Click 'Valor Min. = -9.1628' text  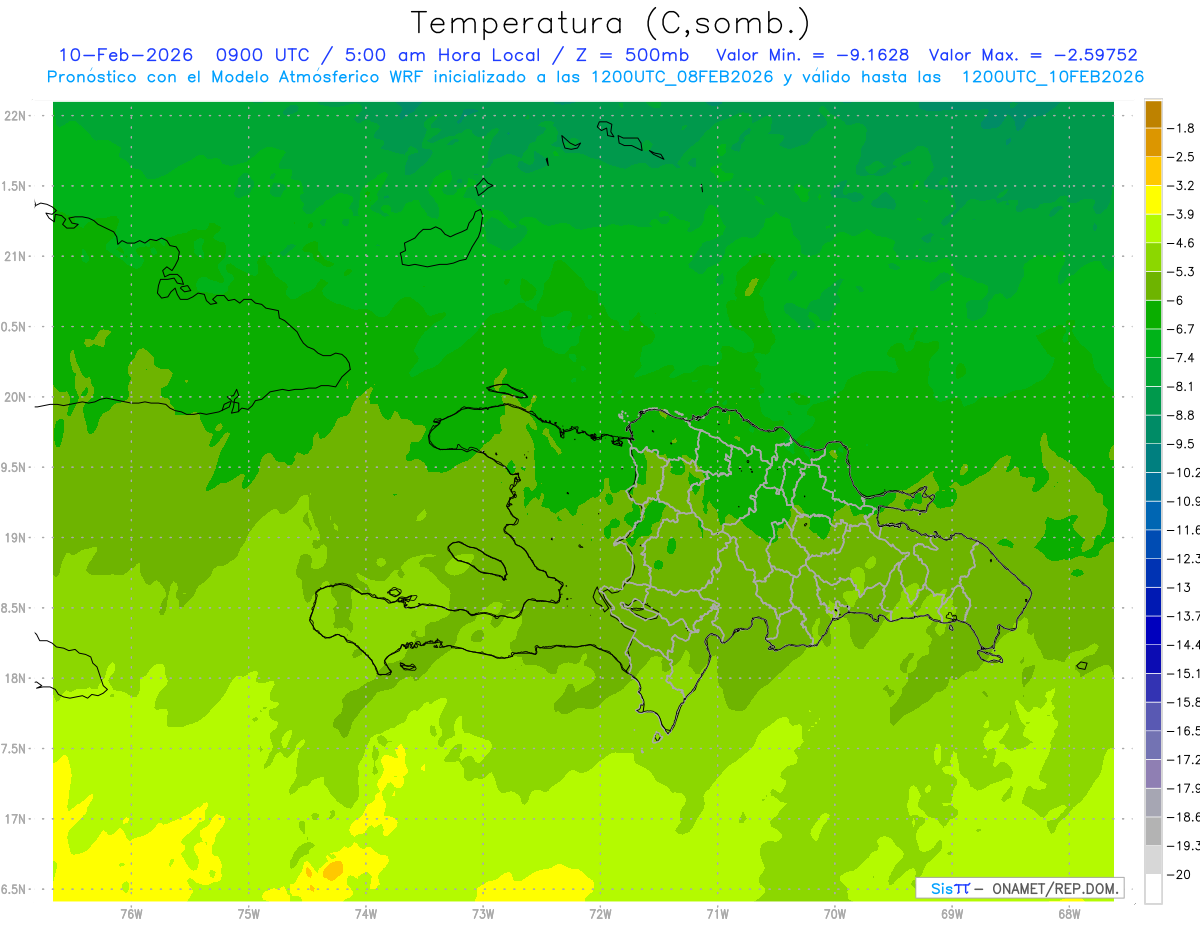coord(814,55)
